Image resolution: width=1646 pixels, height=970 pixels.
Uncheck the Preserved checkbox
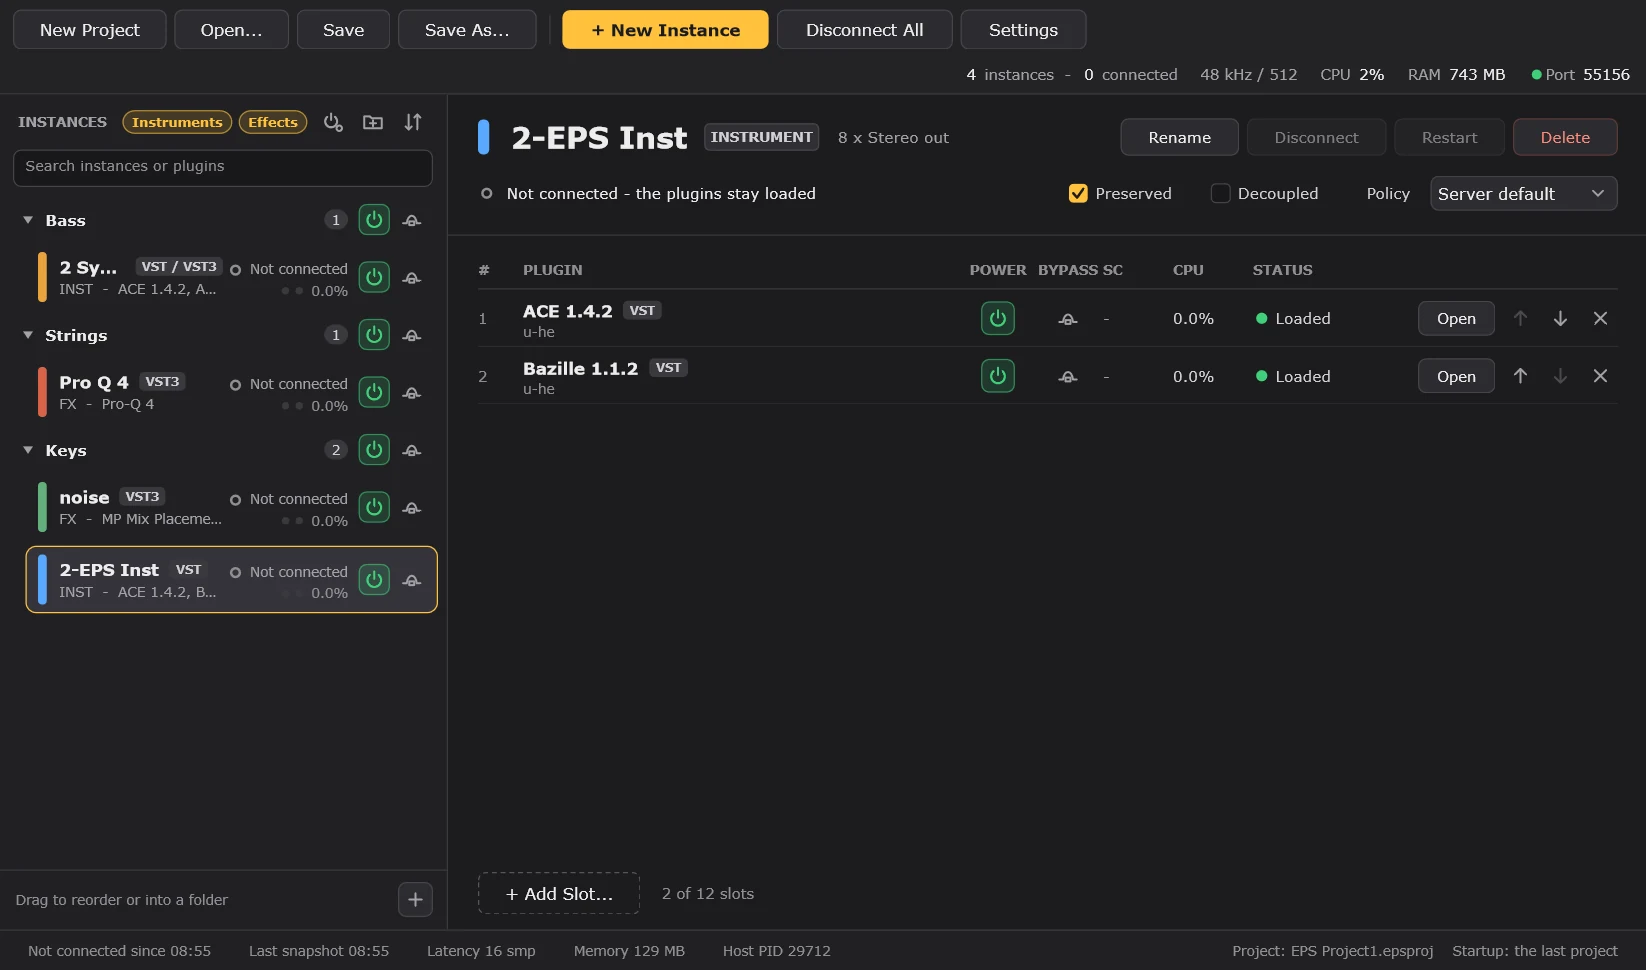[1078, 193]
